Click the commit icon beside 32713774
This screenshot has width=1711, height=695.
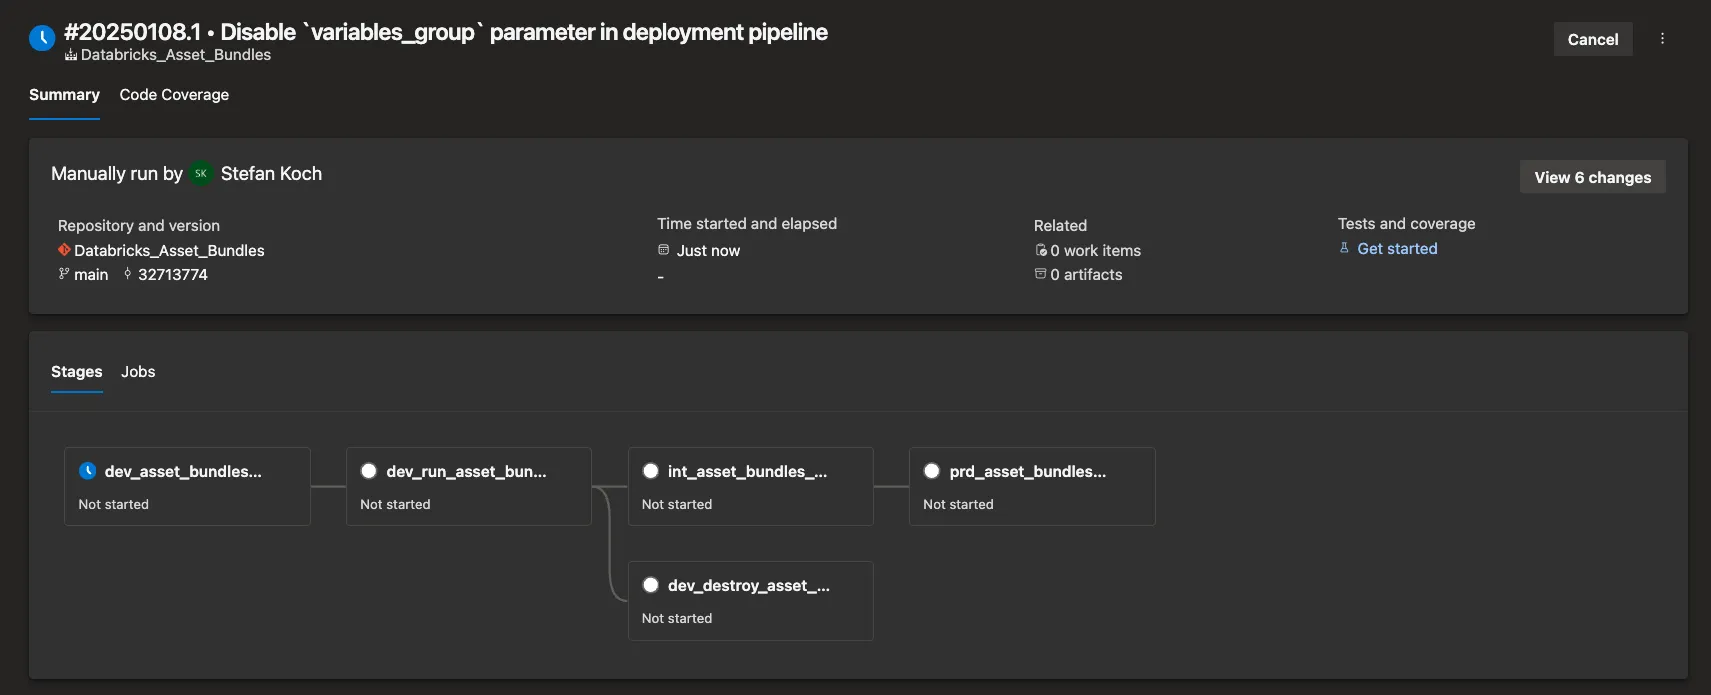pyautogui.click(x=128, y=274)
